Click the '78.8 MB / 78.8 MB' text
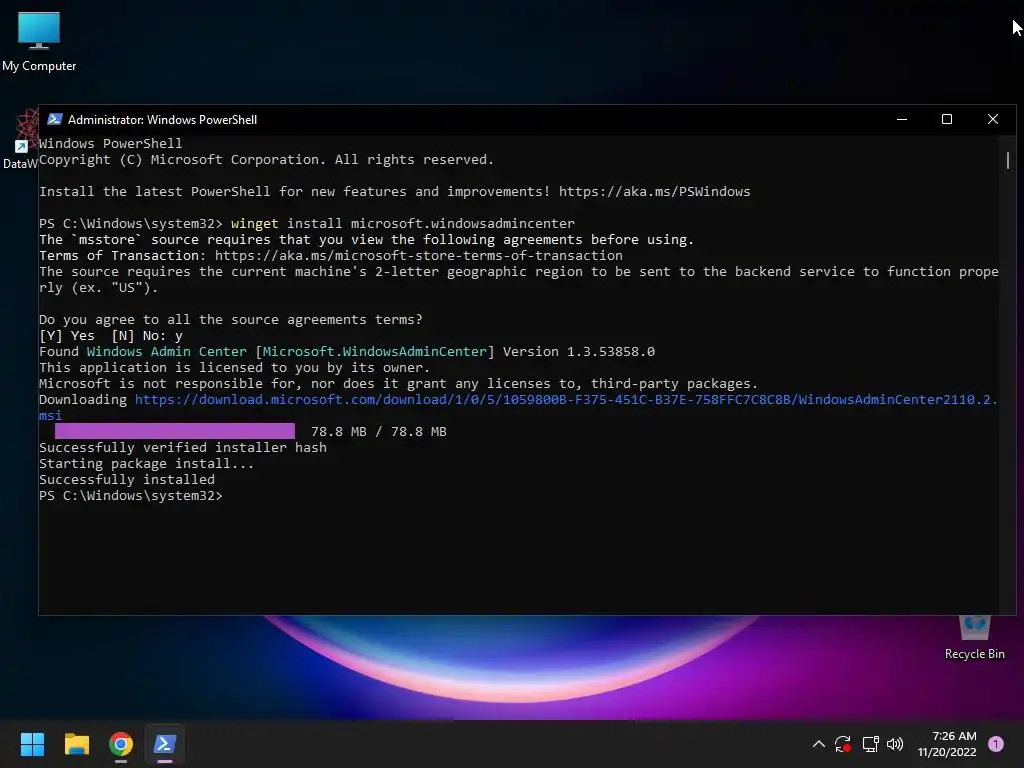 pyautogui.click(x=379, y=432)
